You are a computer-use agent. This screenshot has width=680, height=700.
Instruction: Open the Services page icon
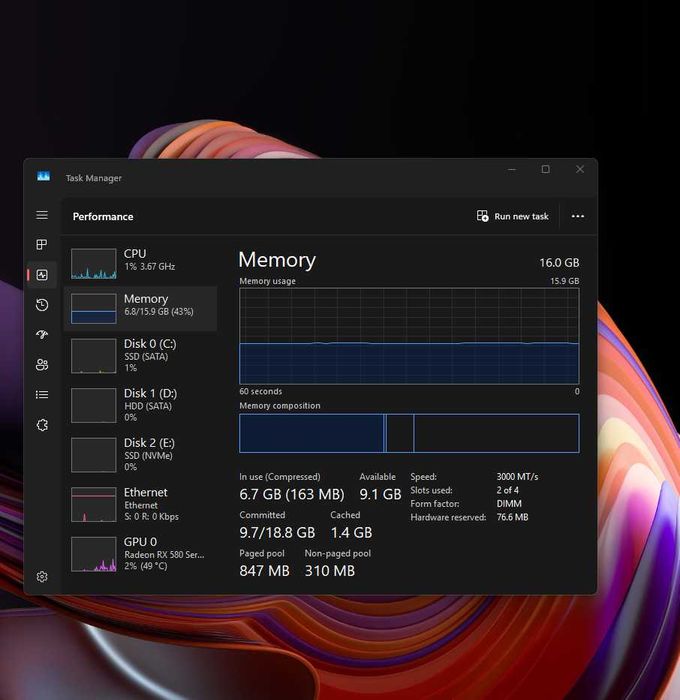(42, 425)
